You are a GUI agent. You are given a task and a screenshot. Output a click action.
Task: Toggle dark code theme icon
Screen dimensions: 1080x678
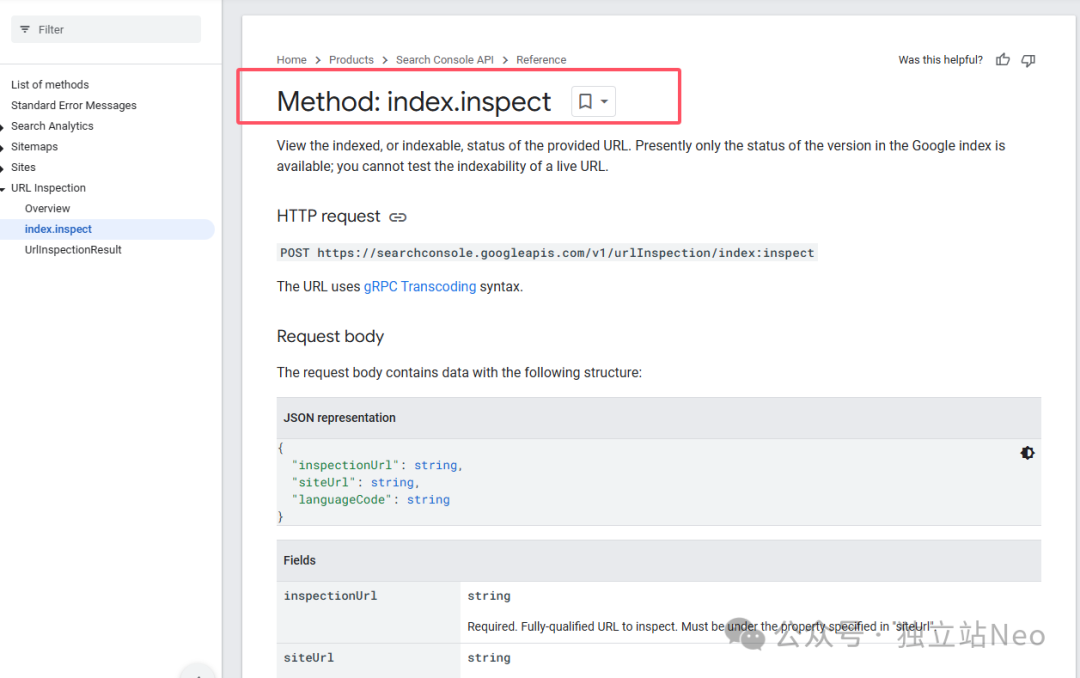[x=1027, y=453]
